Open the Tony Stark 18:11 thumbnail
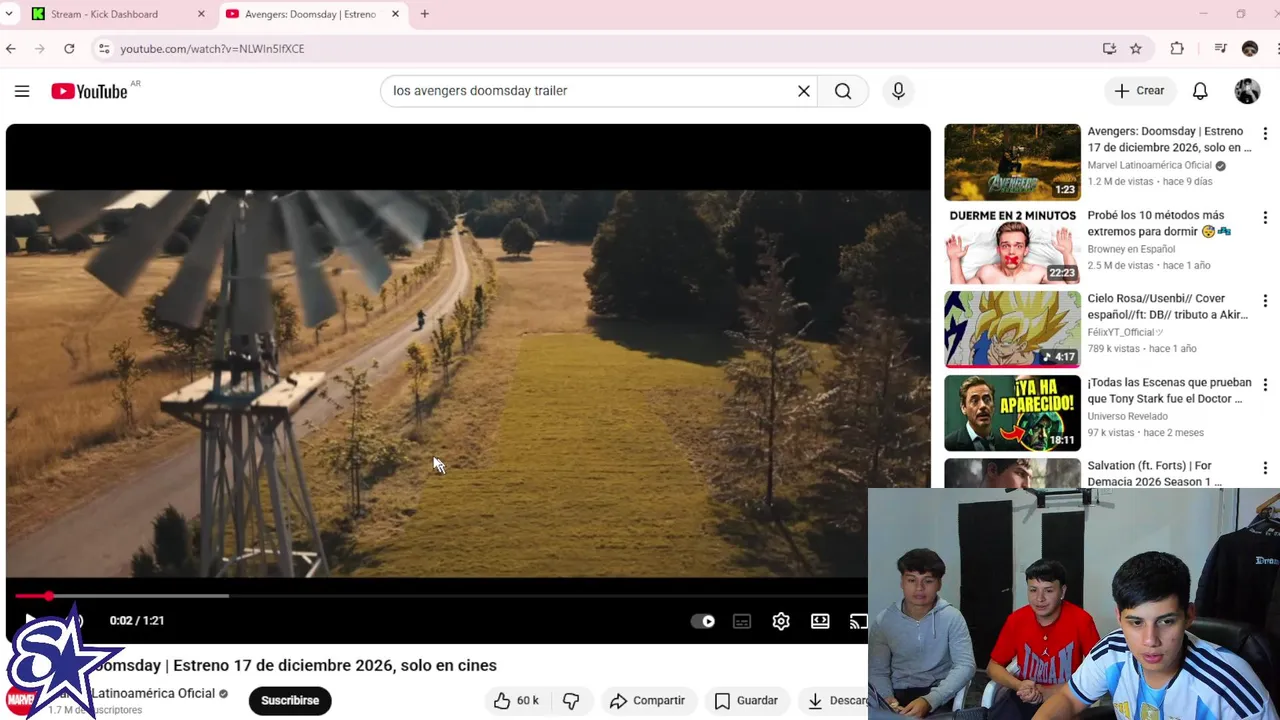This screenshot has height=720, width=1280. click(x=1012, y=413)
